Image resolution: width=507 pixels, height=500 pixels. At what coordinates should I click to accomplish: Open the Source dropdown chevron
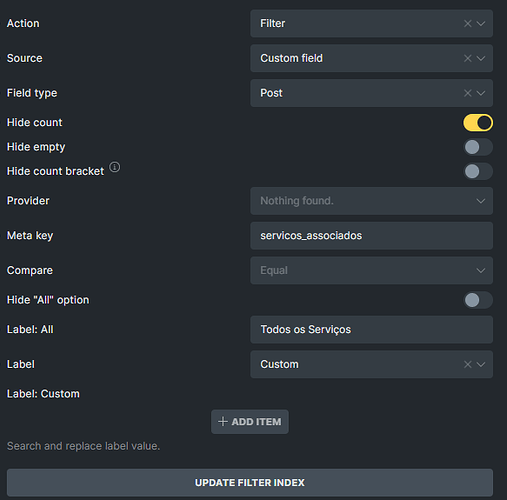[481, 58]
